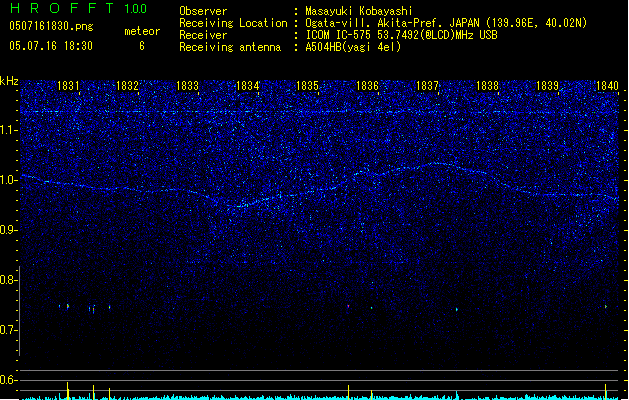
Task: Click the kHz axis unit label
Action: coord(9,81)
